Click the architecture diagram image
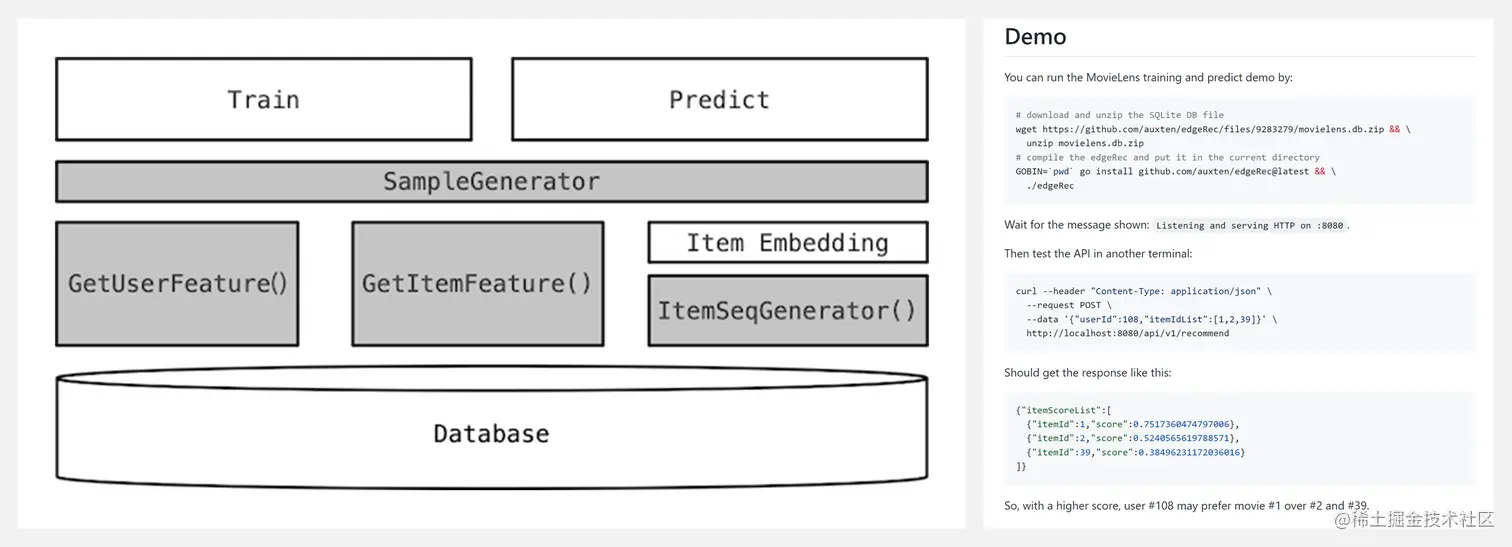Viewport: 1512px width, 547px height. tap(491, 273)
